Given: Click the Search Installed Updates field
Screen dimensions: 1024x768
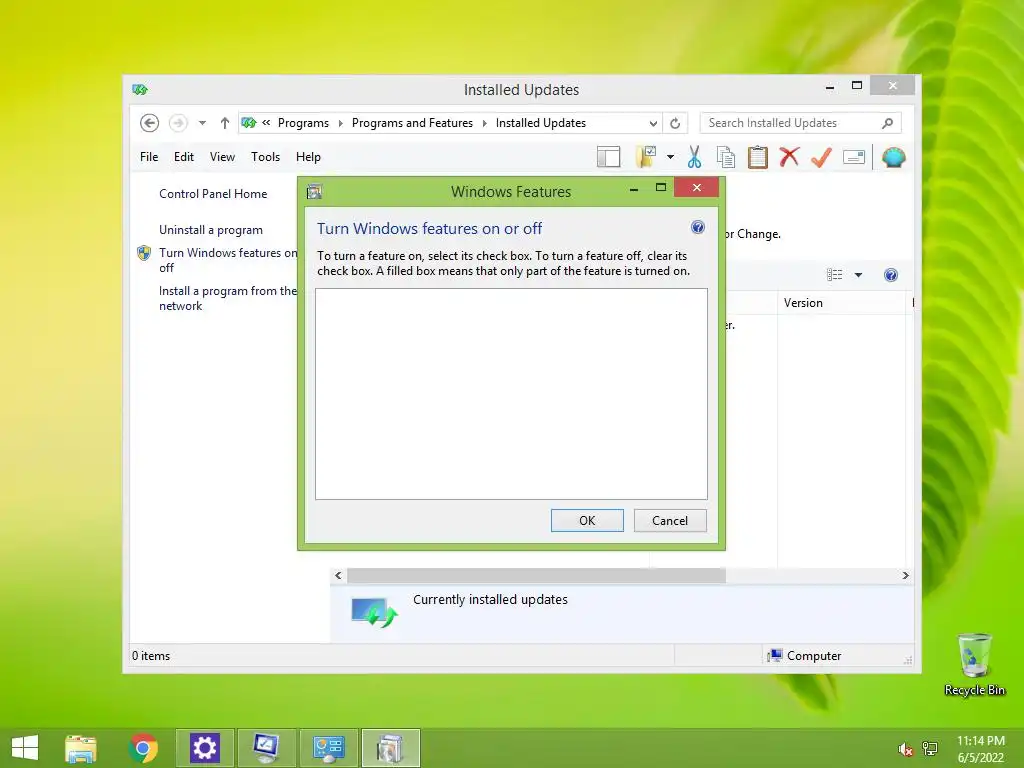Looking at the screenshot, I should coord(800,123).
